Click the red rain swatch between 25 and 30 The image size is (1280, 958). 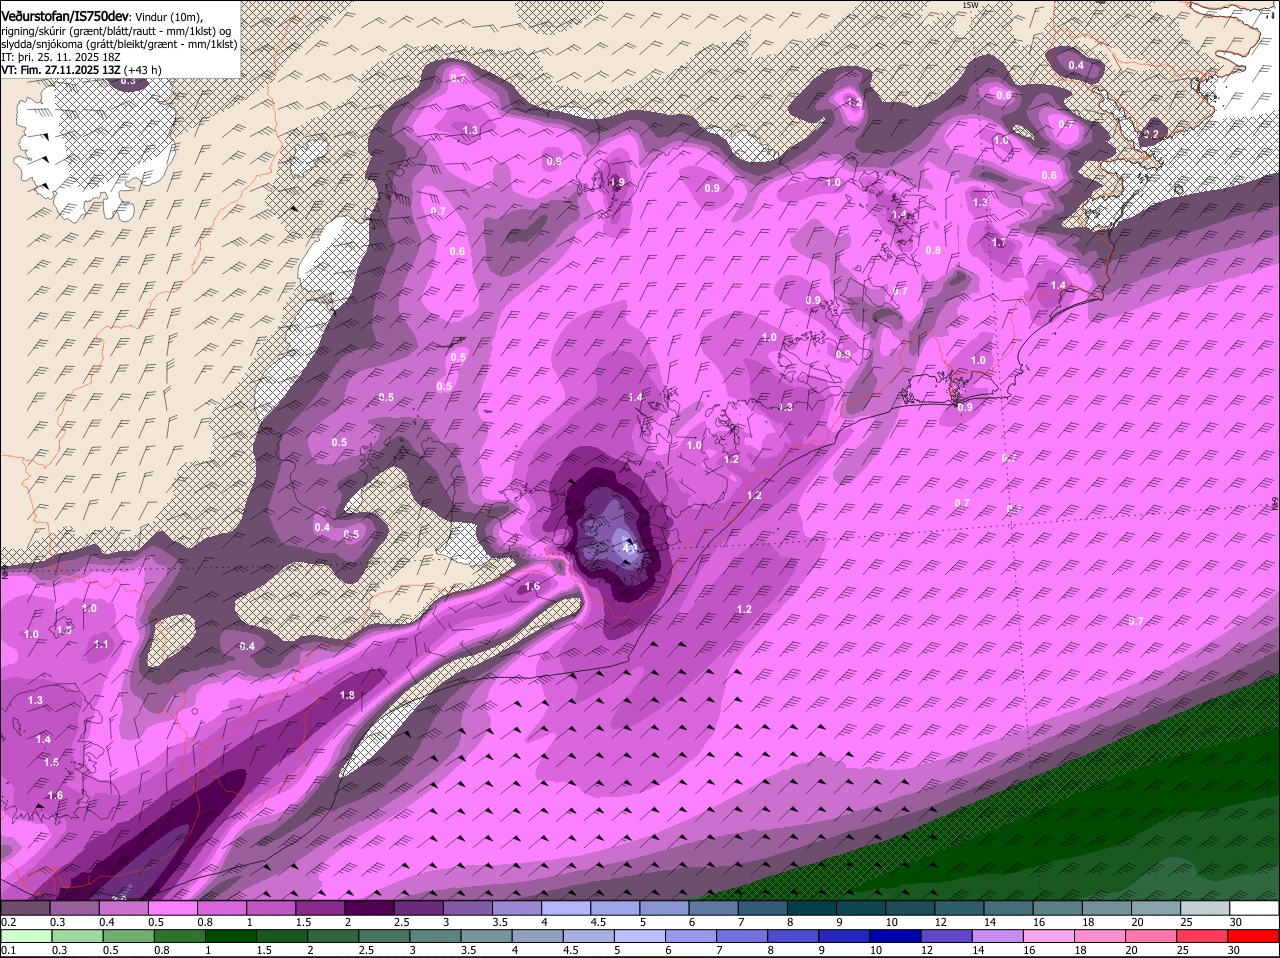(x=1203, y=936)
